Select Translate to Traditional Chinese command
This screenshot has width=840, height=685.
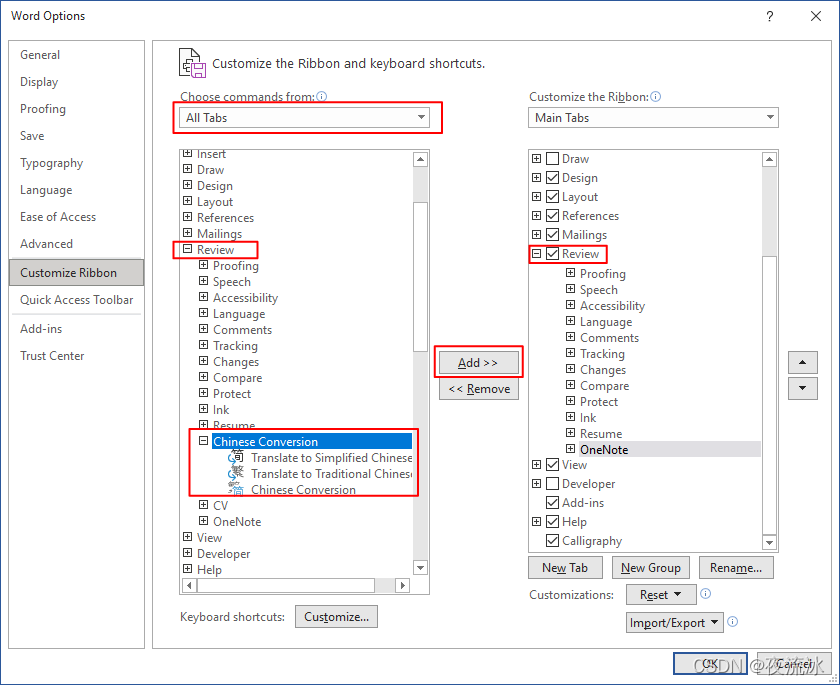pos(332,473)
